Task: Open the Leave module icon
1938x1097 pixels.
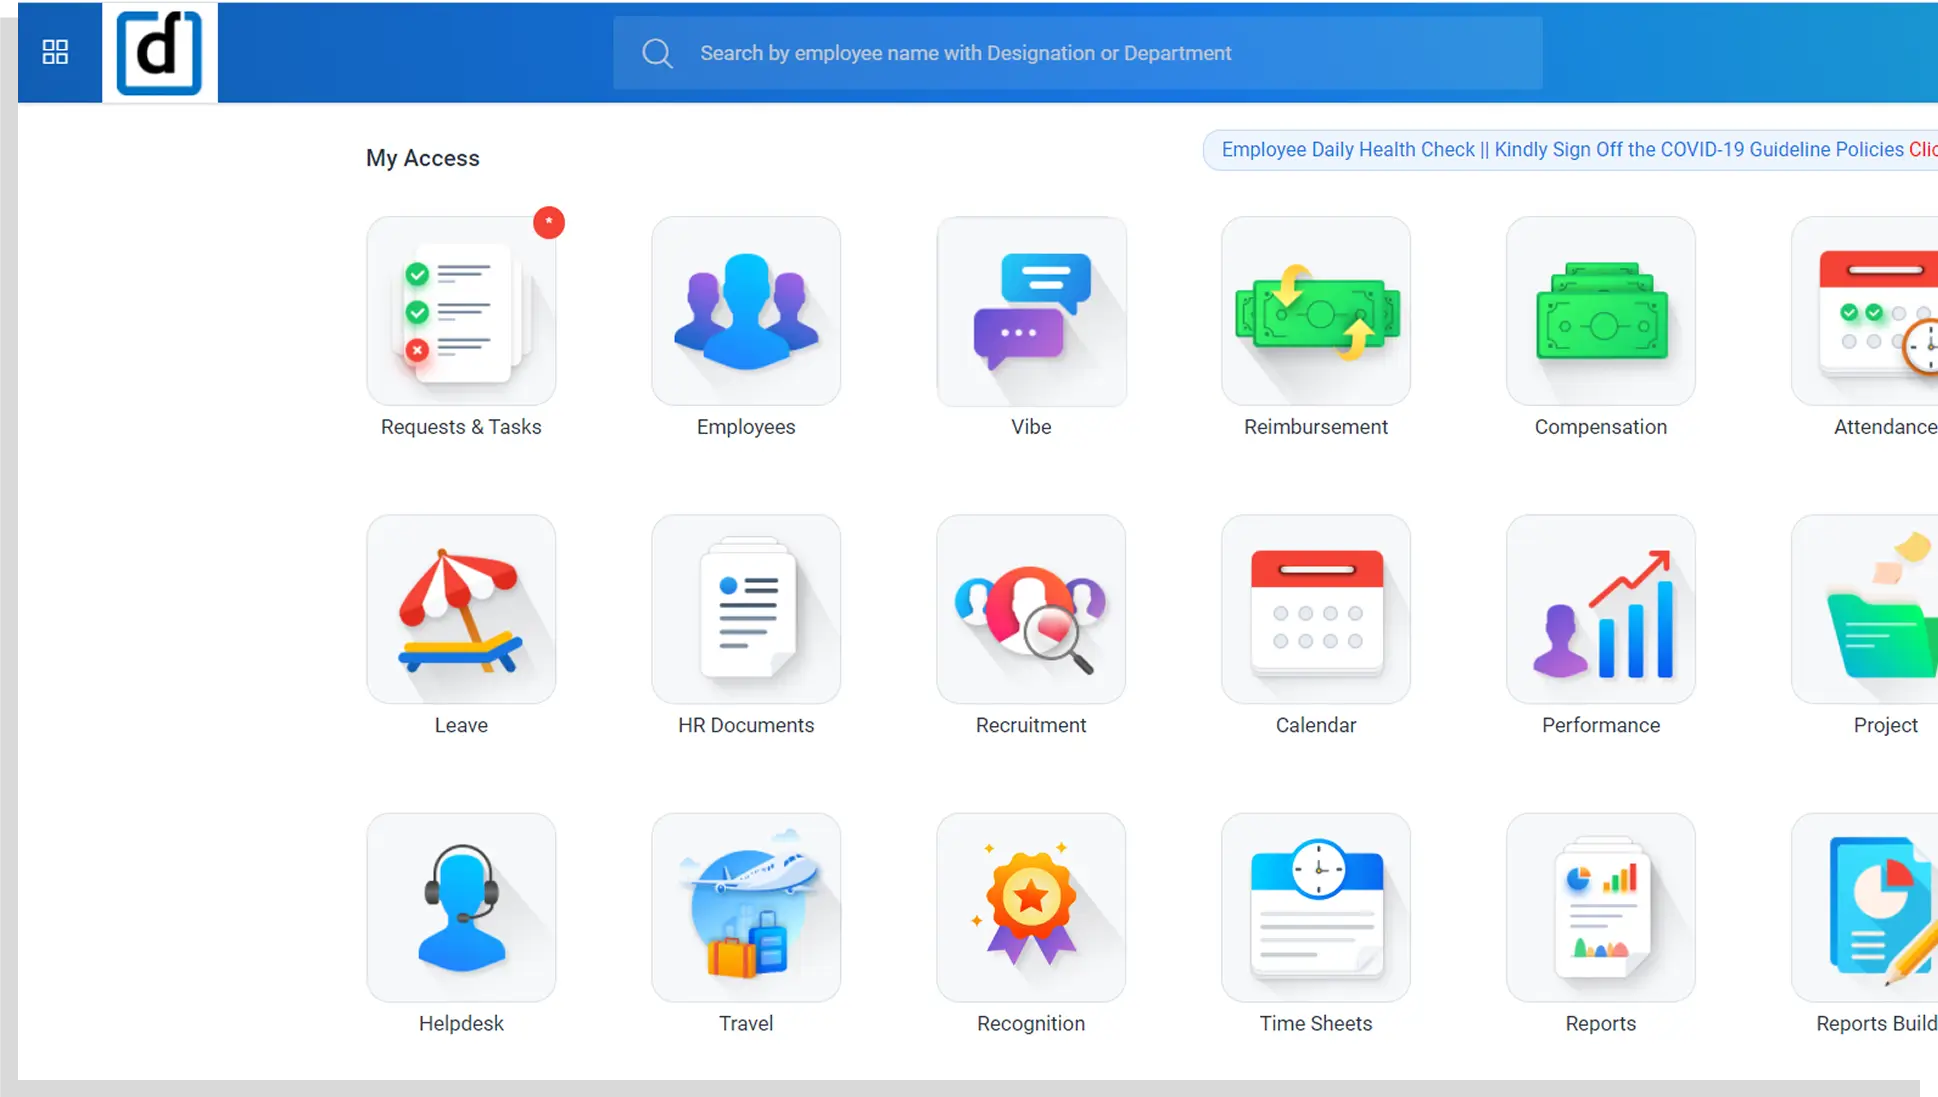Action: [x=461, y=609]
